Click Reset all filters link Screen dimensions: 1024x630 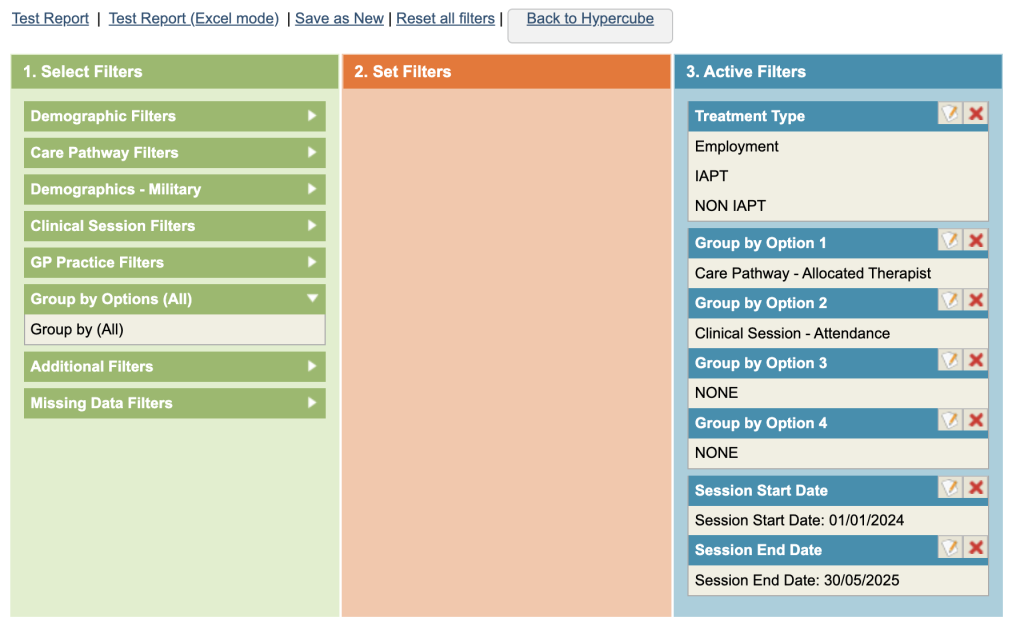445,19
